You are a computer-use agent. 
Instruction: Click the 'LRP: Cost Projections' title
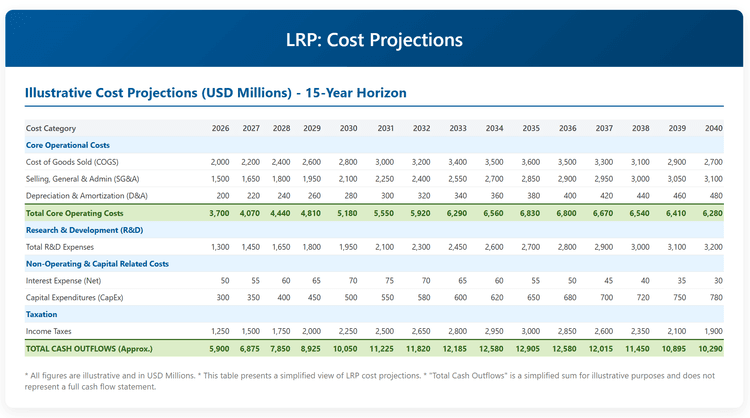(374, 40)
